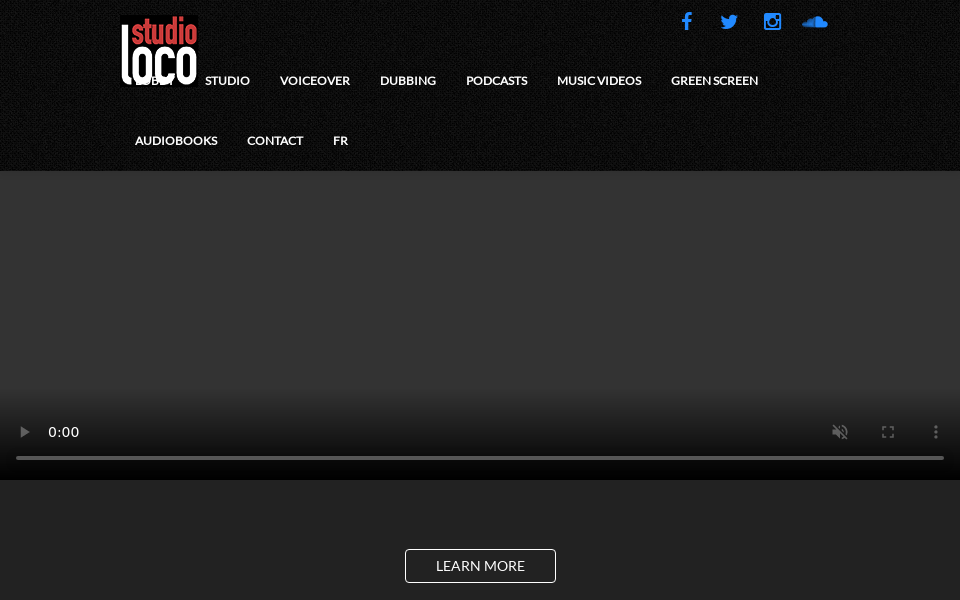
Task: Open the video more-options menu
Action: [936, 432]
